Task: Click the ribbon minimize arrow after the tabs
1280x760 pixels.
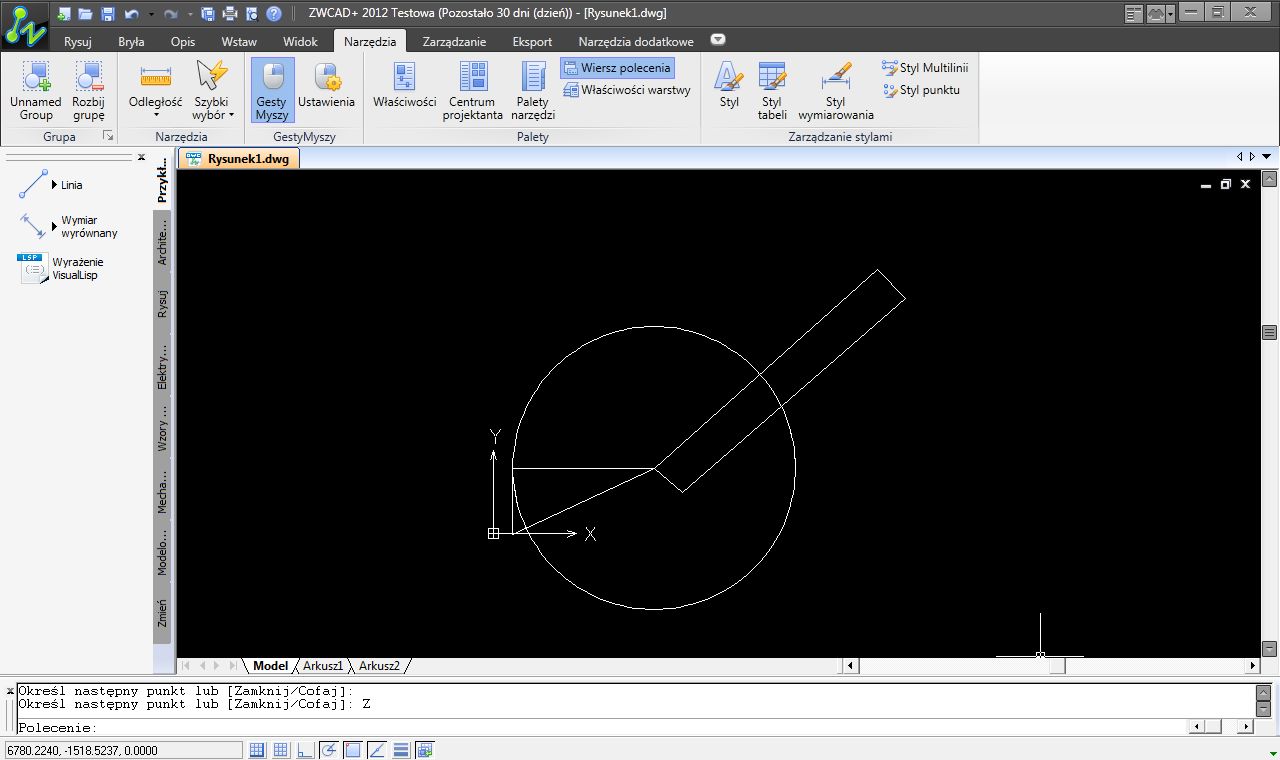Action: [x=717, y=40]
